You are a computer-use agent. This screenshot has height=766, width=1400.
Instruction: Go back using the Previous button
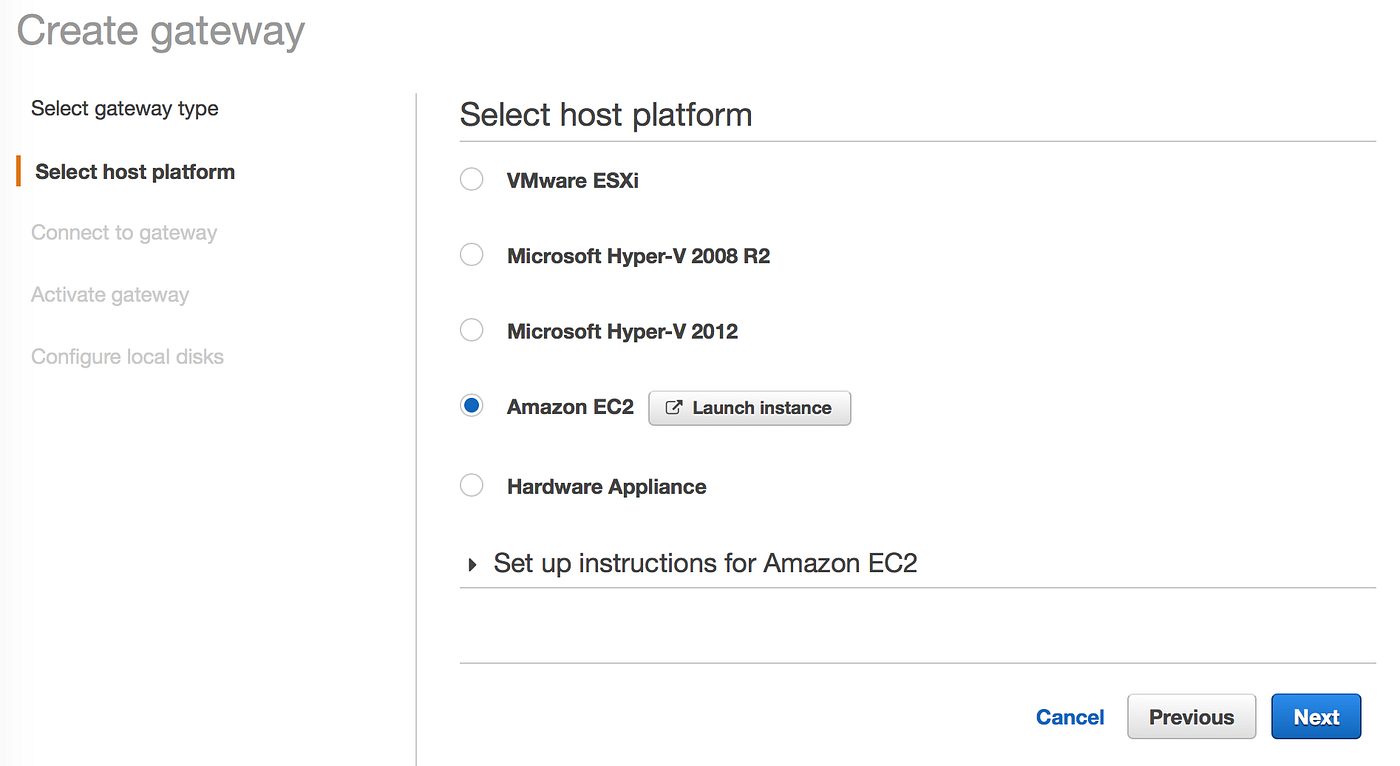tap(1191, 716)
